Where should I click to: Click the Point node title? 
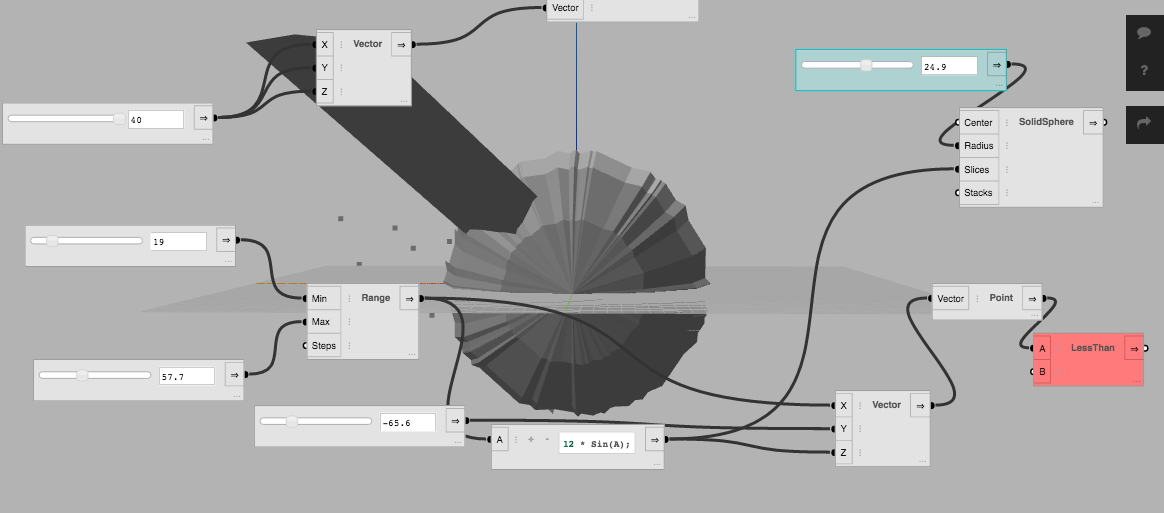coord(1001,298)
